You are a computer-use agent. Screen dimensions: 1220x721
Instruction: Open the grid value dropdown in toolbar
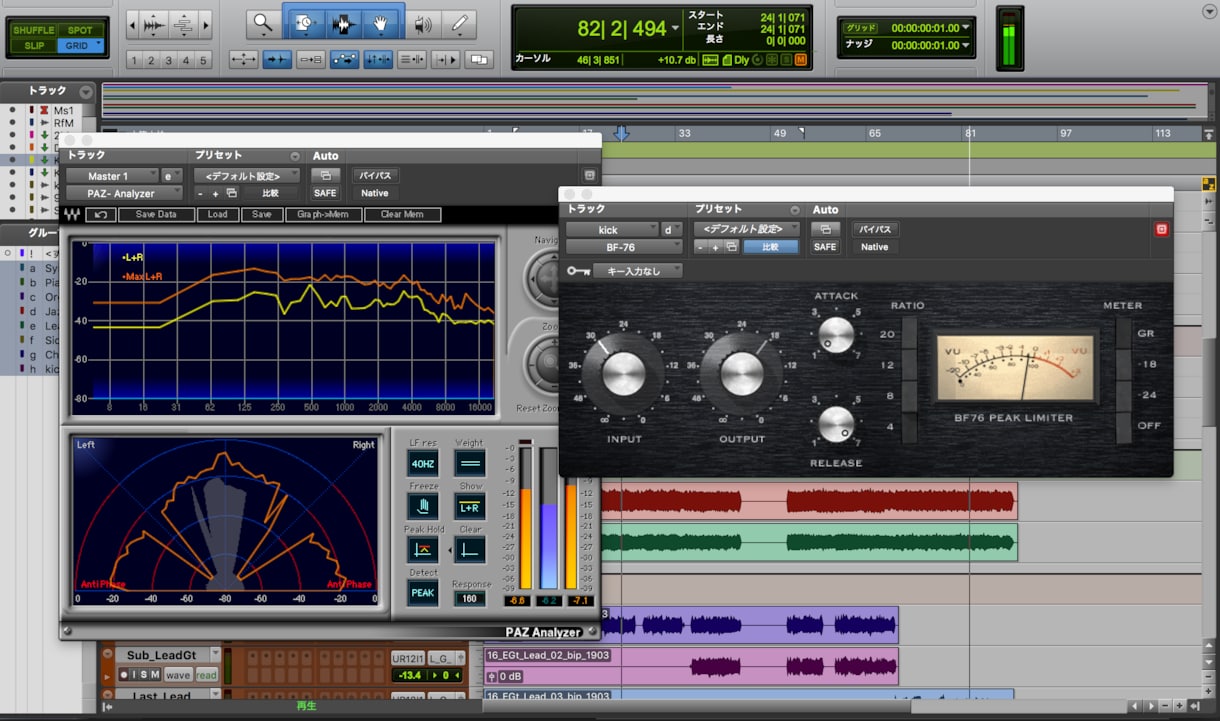[968, 28]
